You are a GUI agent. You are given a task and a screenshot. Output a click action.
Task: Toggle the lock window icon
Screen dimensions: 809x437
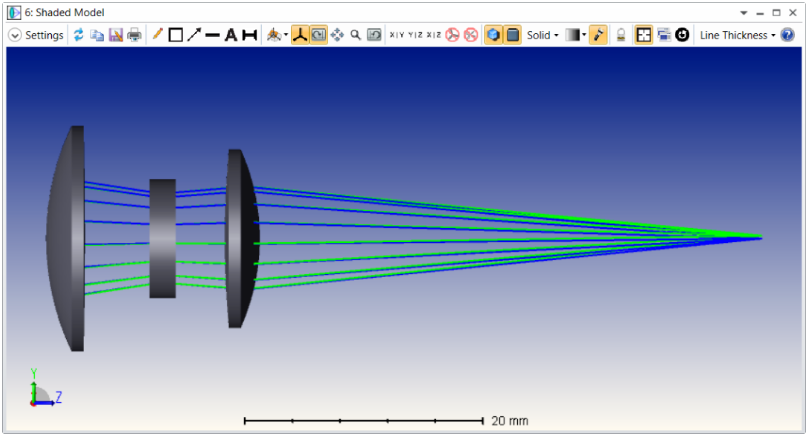(x=621, y=35)
